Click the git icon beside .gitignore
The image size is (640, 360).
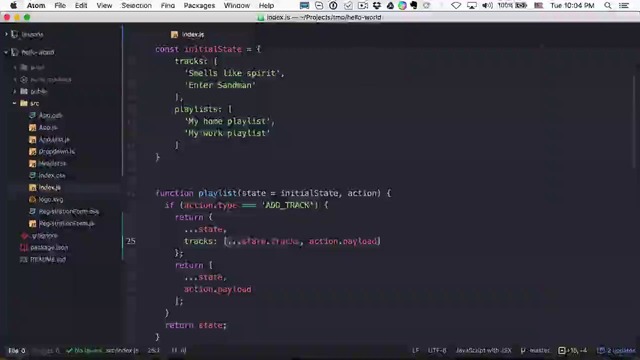(24, 236)
